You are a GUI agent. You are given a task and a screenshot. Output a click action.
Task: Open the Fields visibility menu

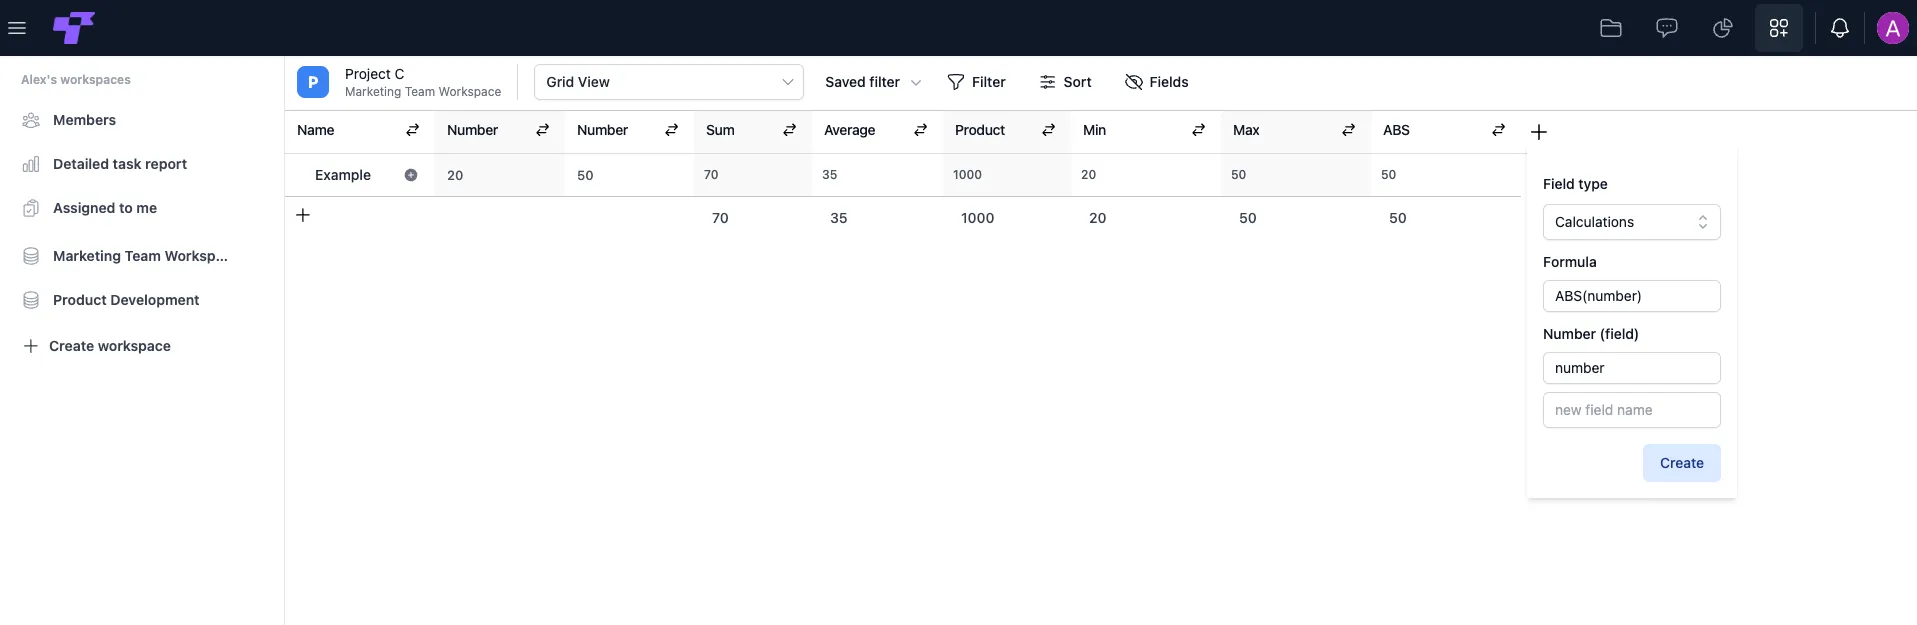point(1156,82)
